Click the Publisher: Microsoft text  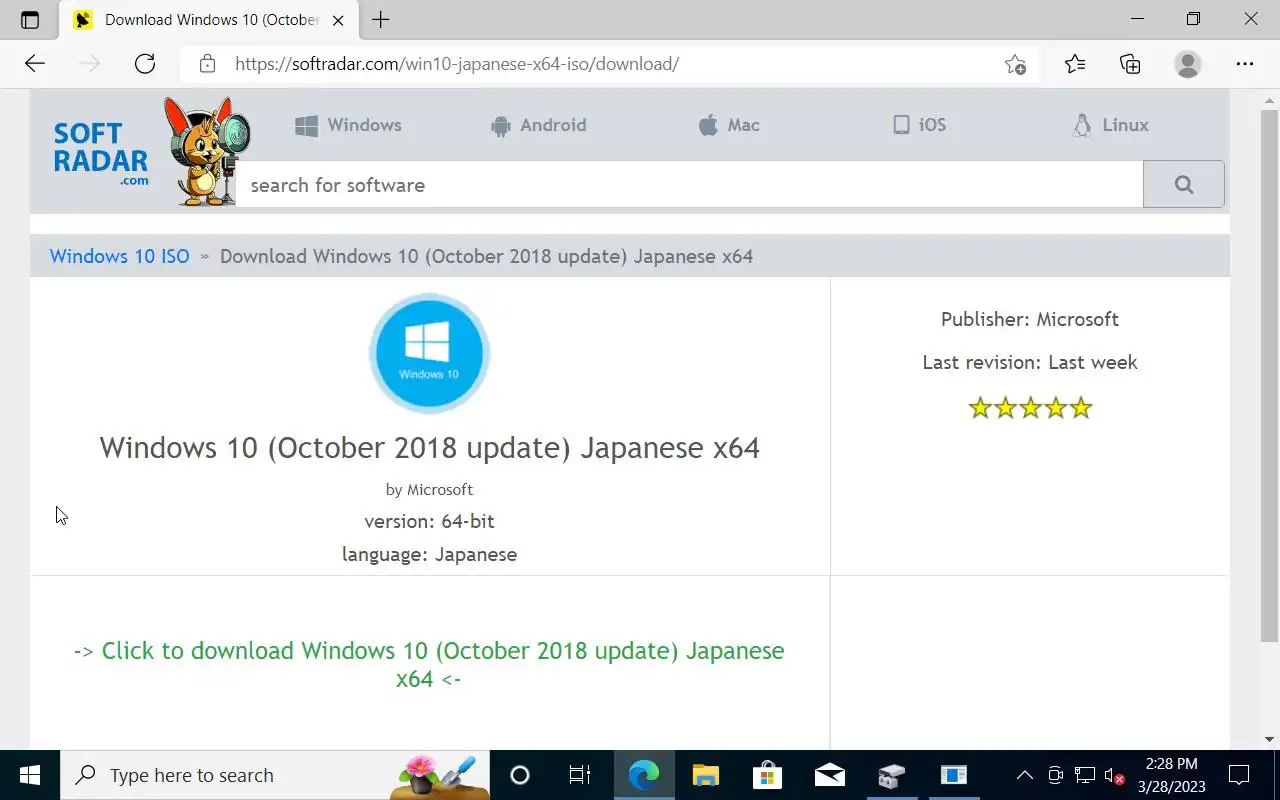(1030, 319)
